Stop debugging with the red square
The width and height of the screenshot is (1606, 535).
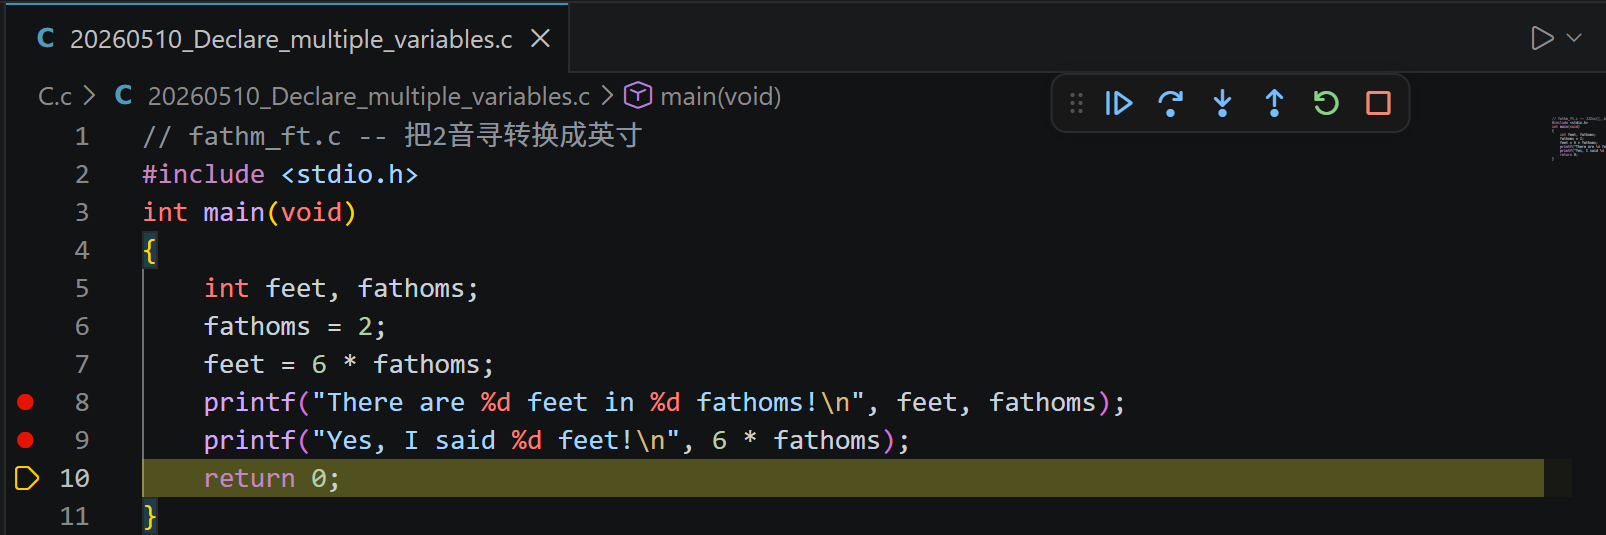point(1378,103)
